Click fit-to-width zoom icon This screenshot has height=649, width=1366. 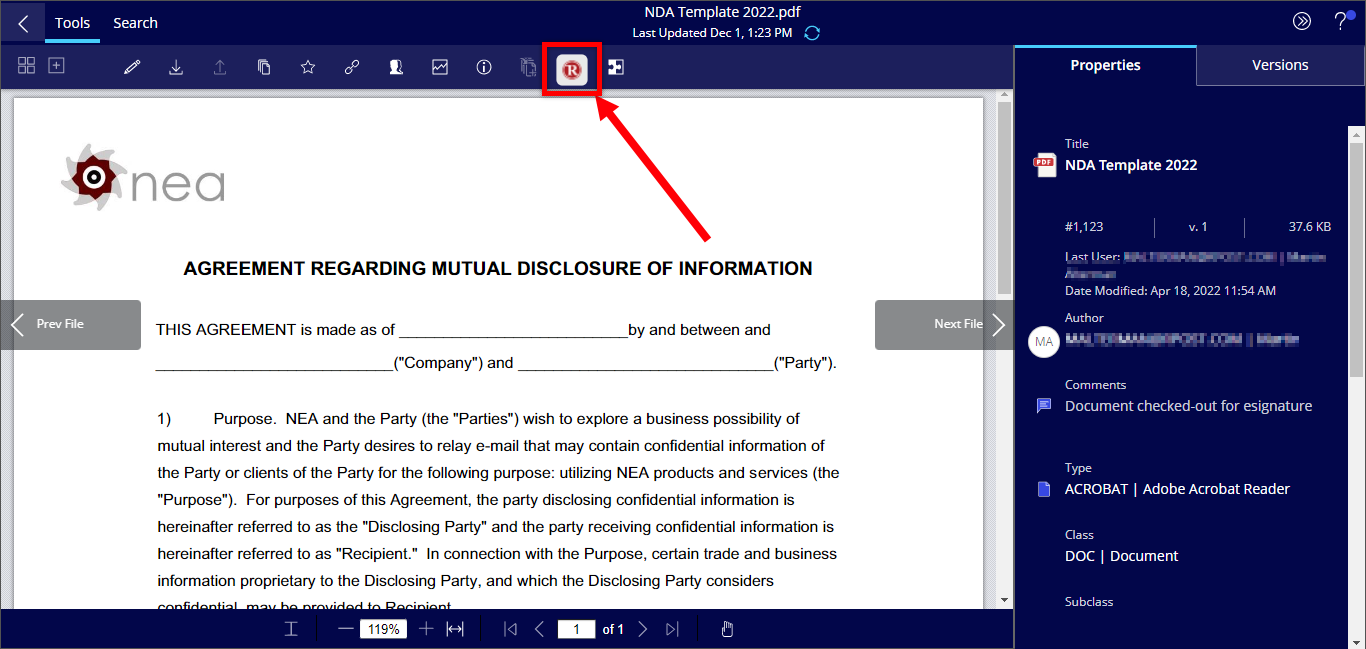pos(455,629)
